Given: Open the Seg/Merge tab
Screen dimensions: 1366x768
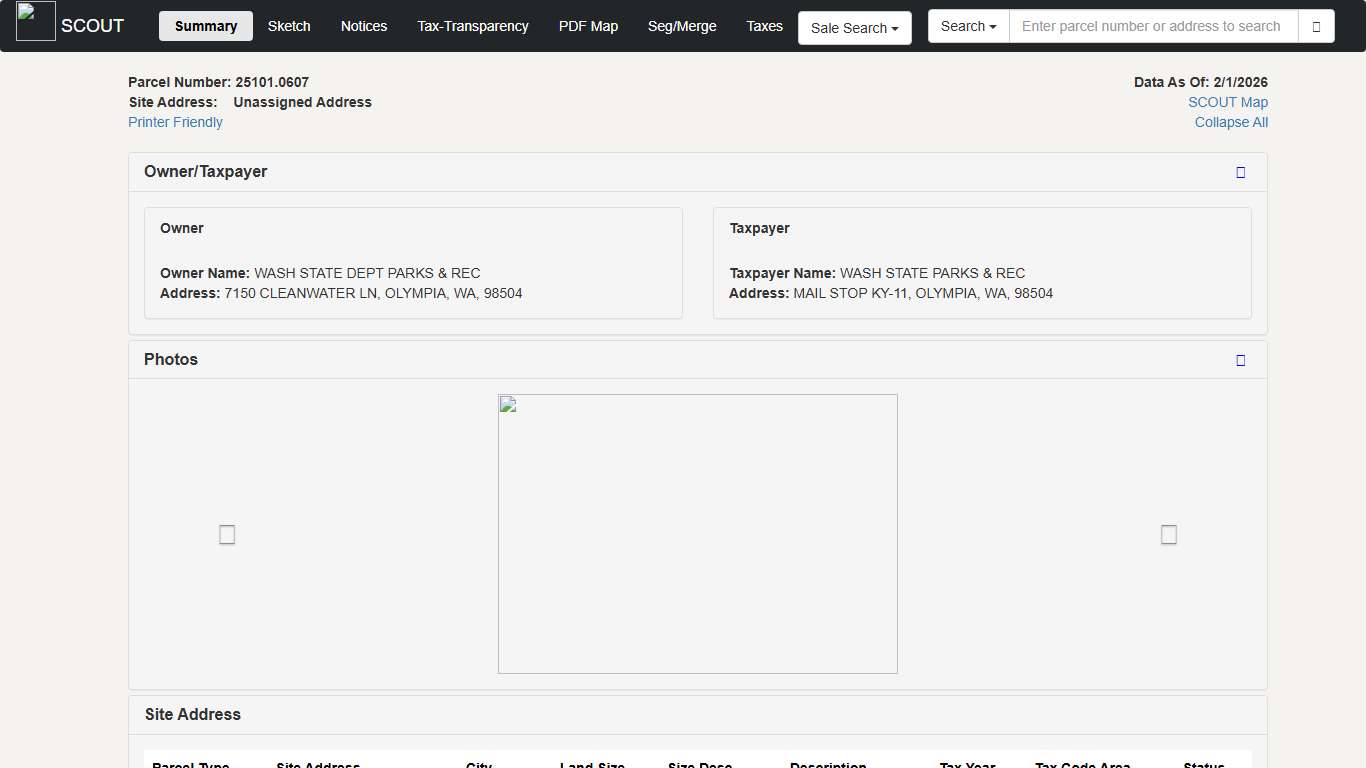Looking at the screenshot, I should pyautogui.click(x=682, y=26).
